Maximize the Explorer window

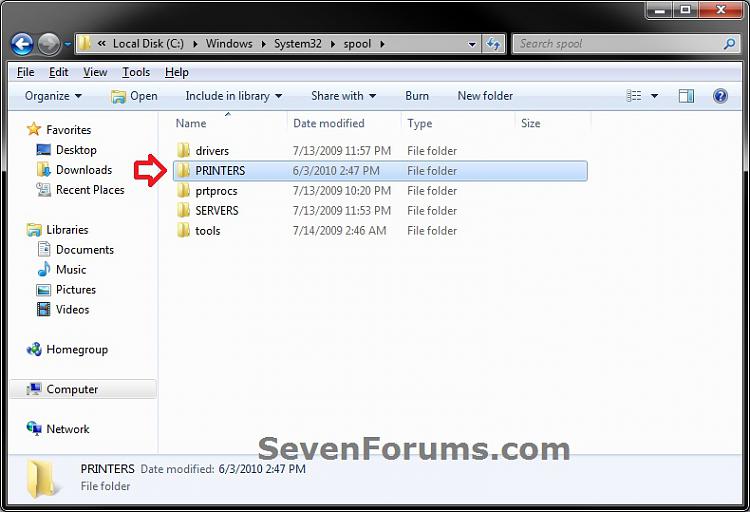click(685, 10)
